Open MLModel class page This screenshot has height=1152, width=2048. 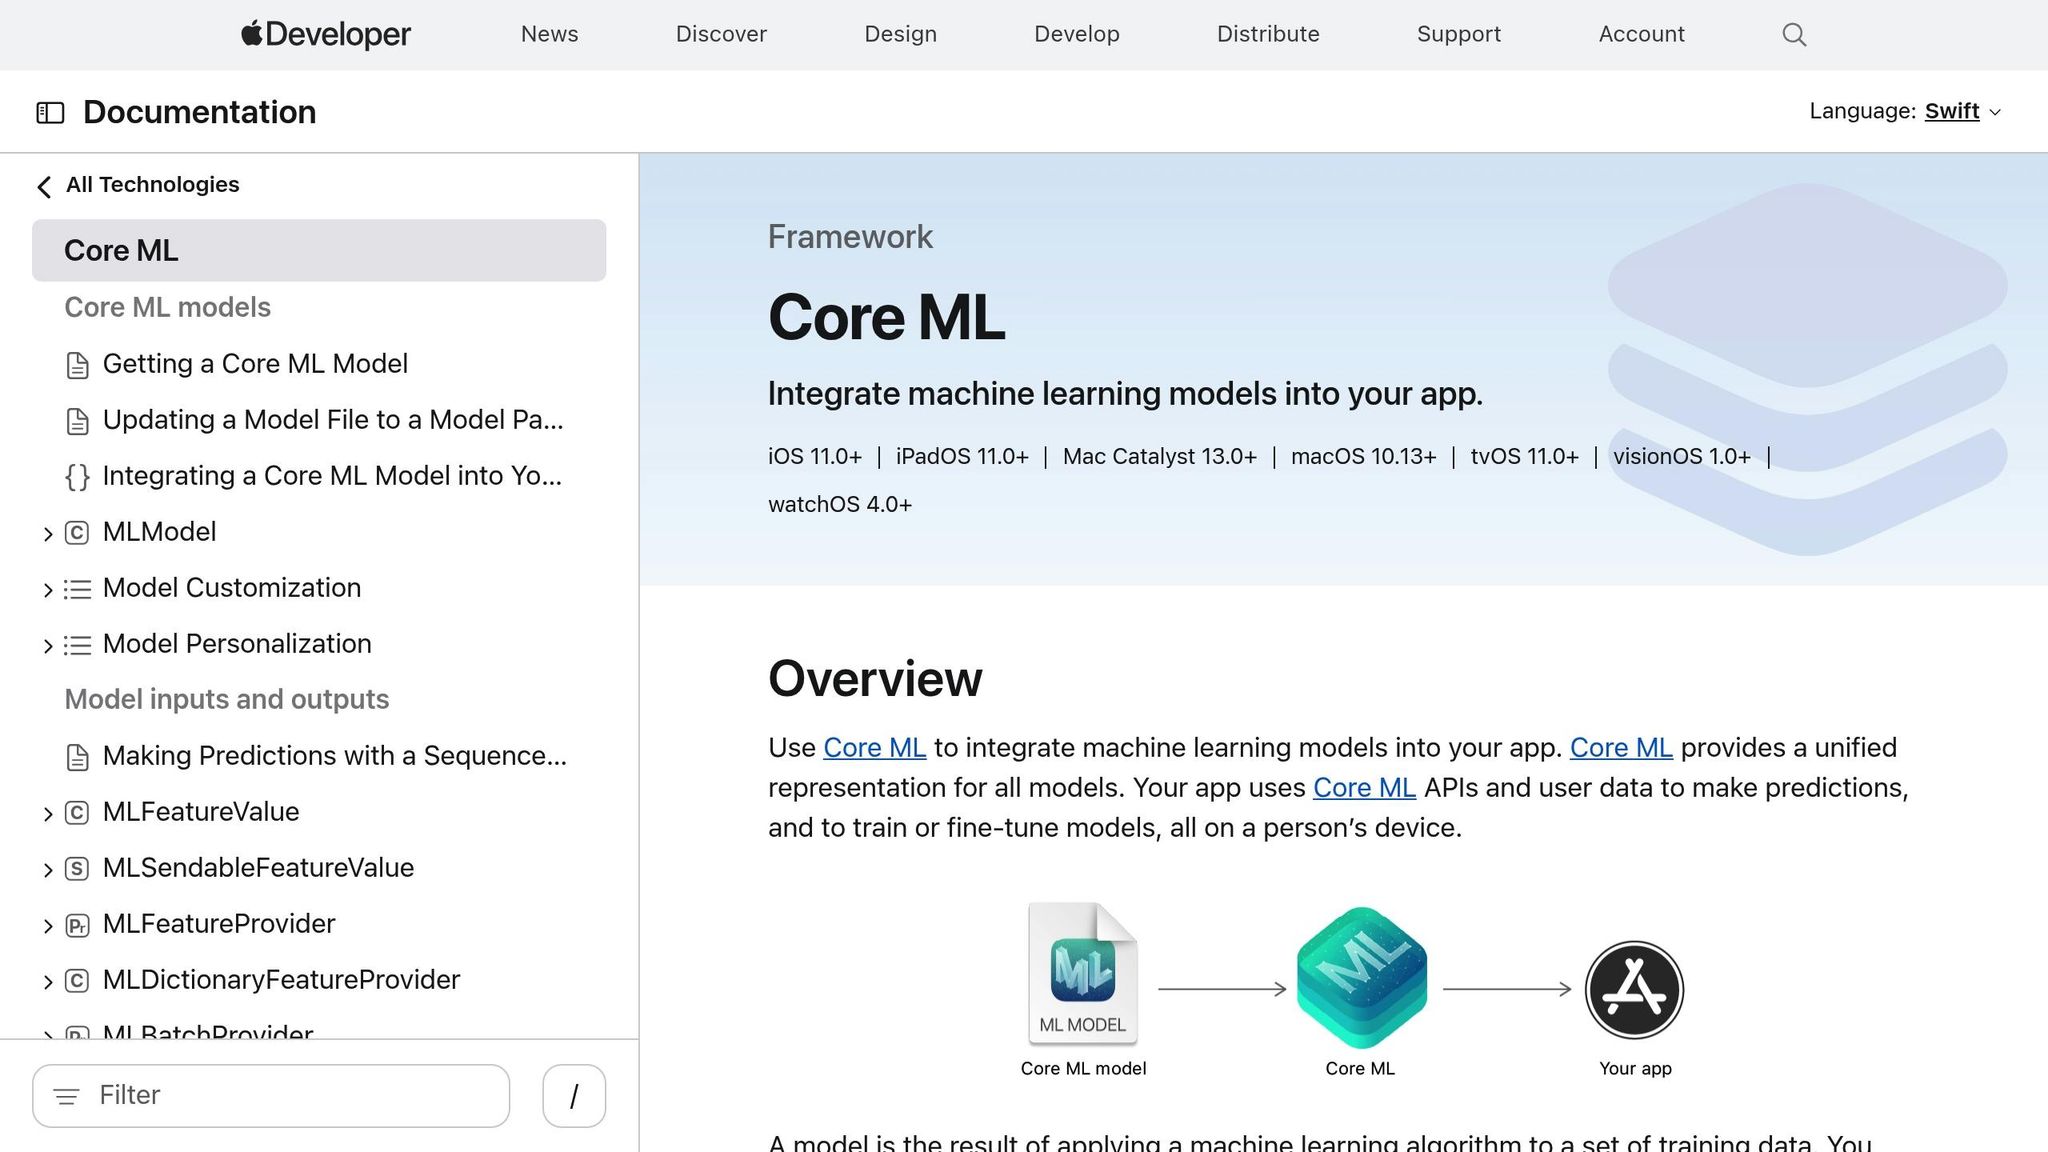[159, 532]
